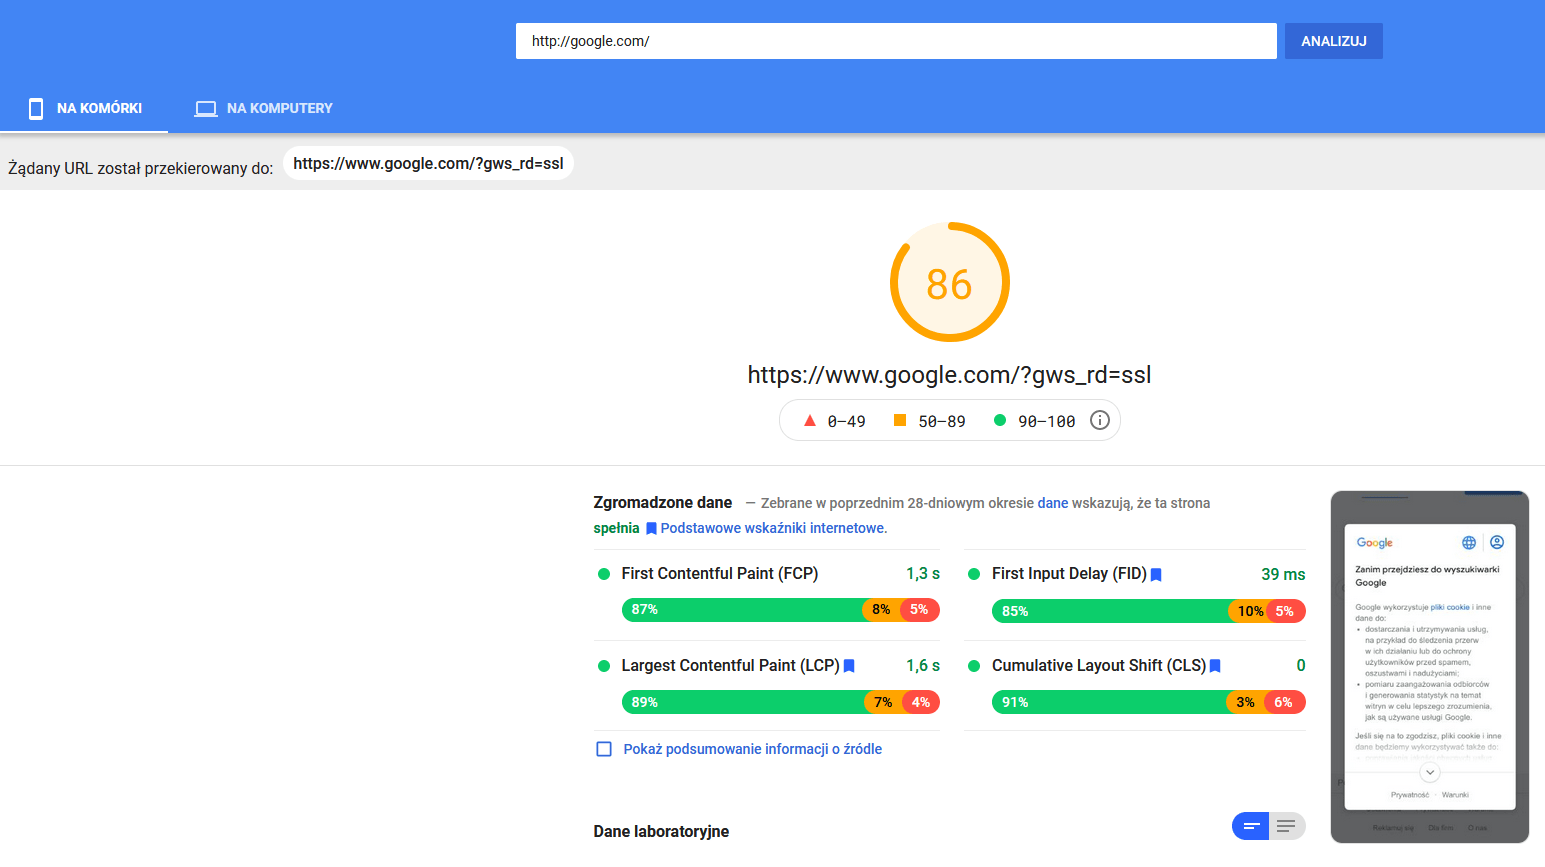Click the Google logo in page preview
Screen dimensions: 1545x867
coord(1375,542)
